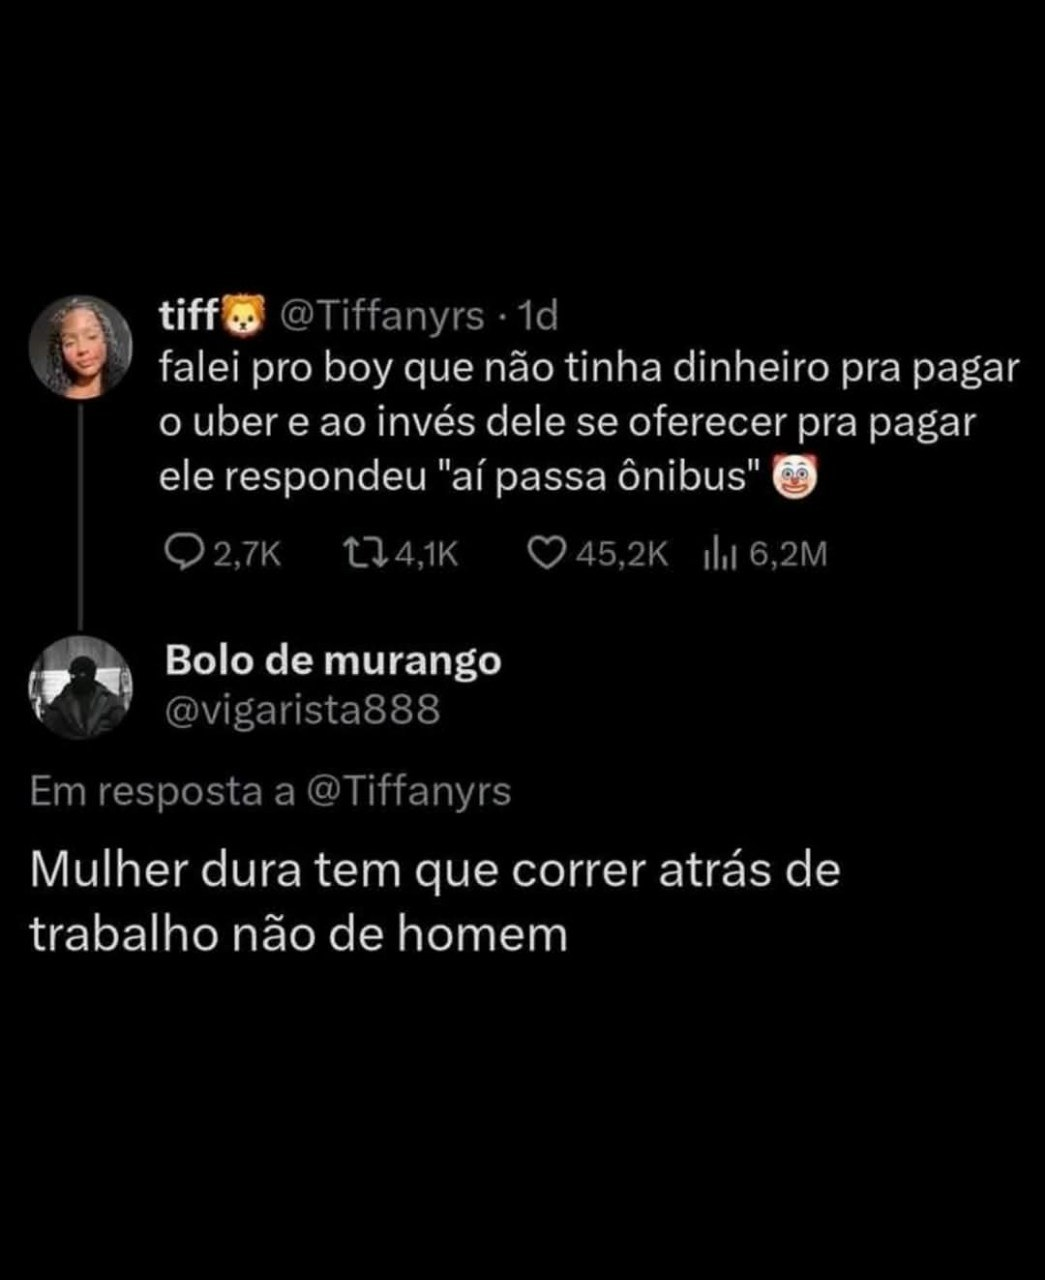Click the clown face emoji in tweet
Screen dimensions: 1045x1280
(796, 477)
